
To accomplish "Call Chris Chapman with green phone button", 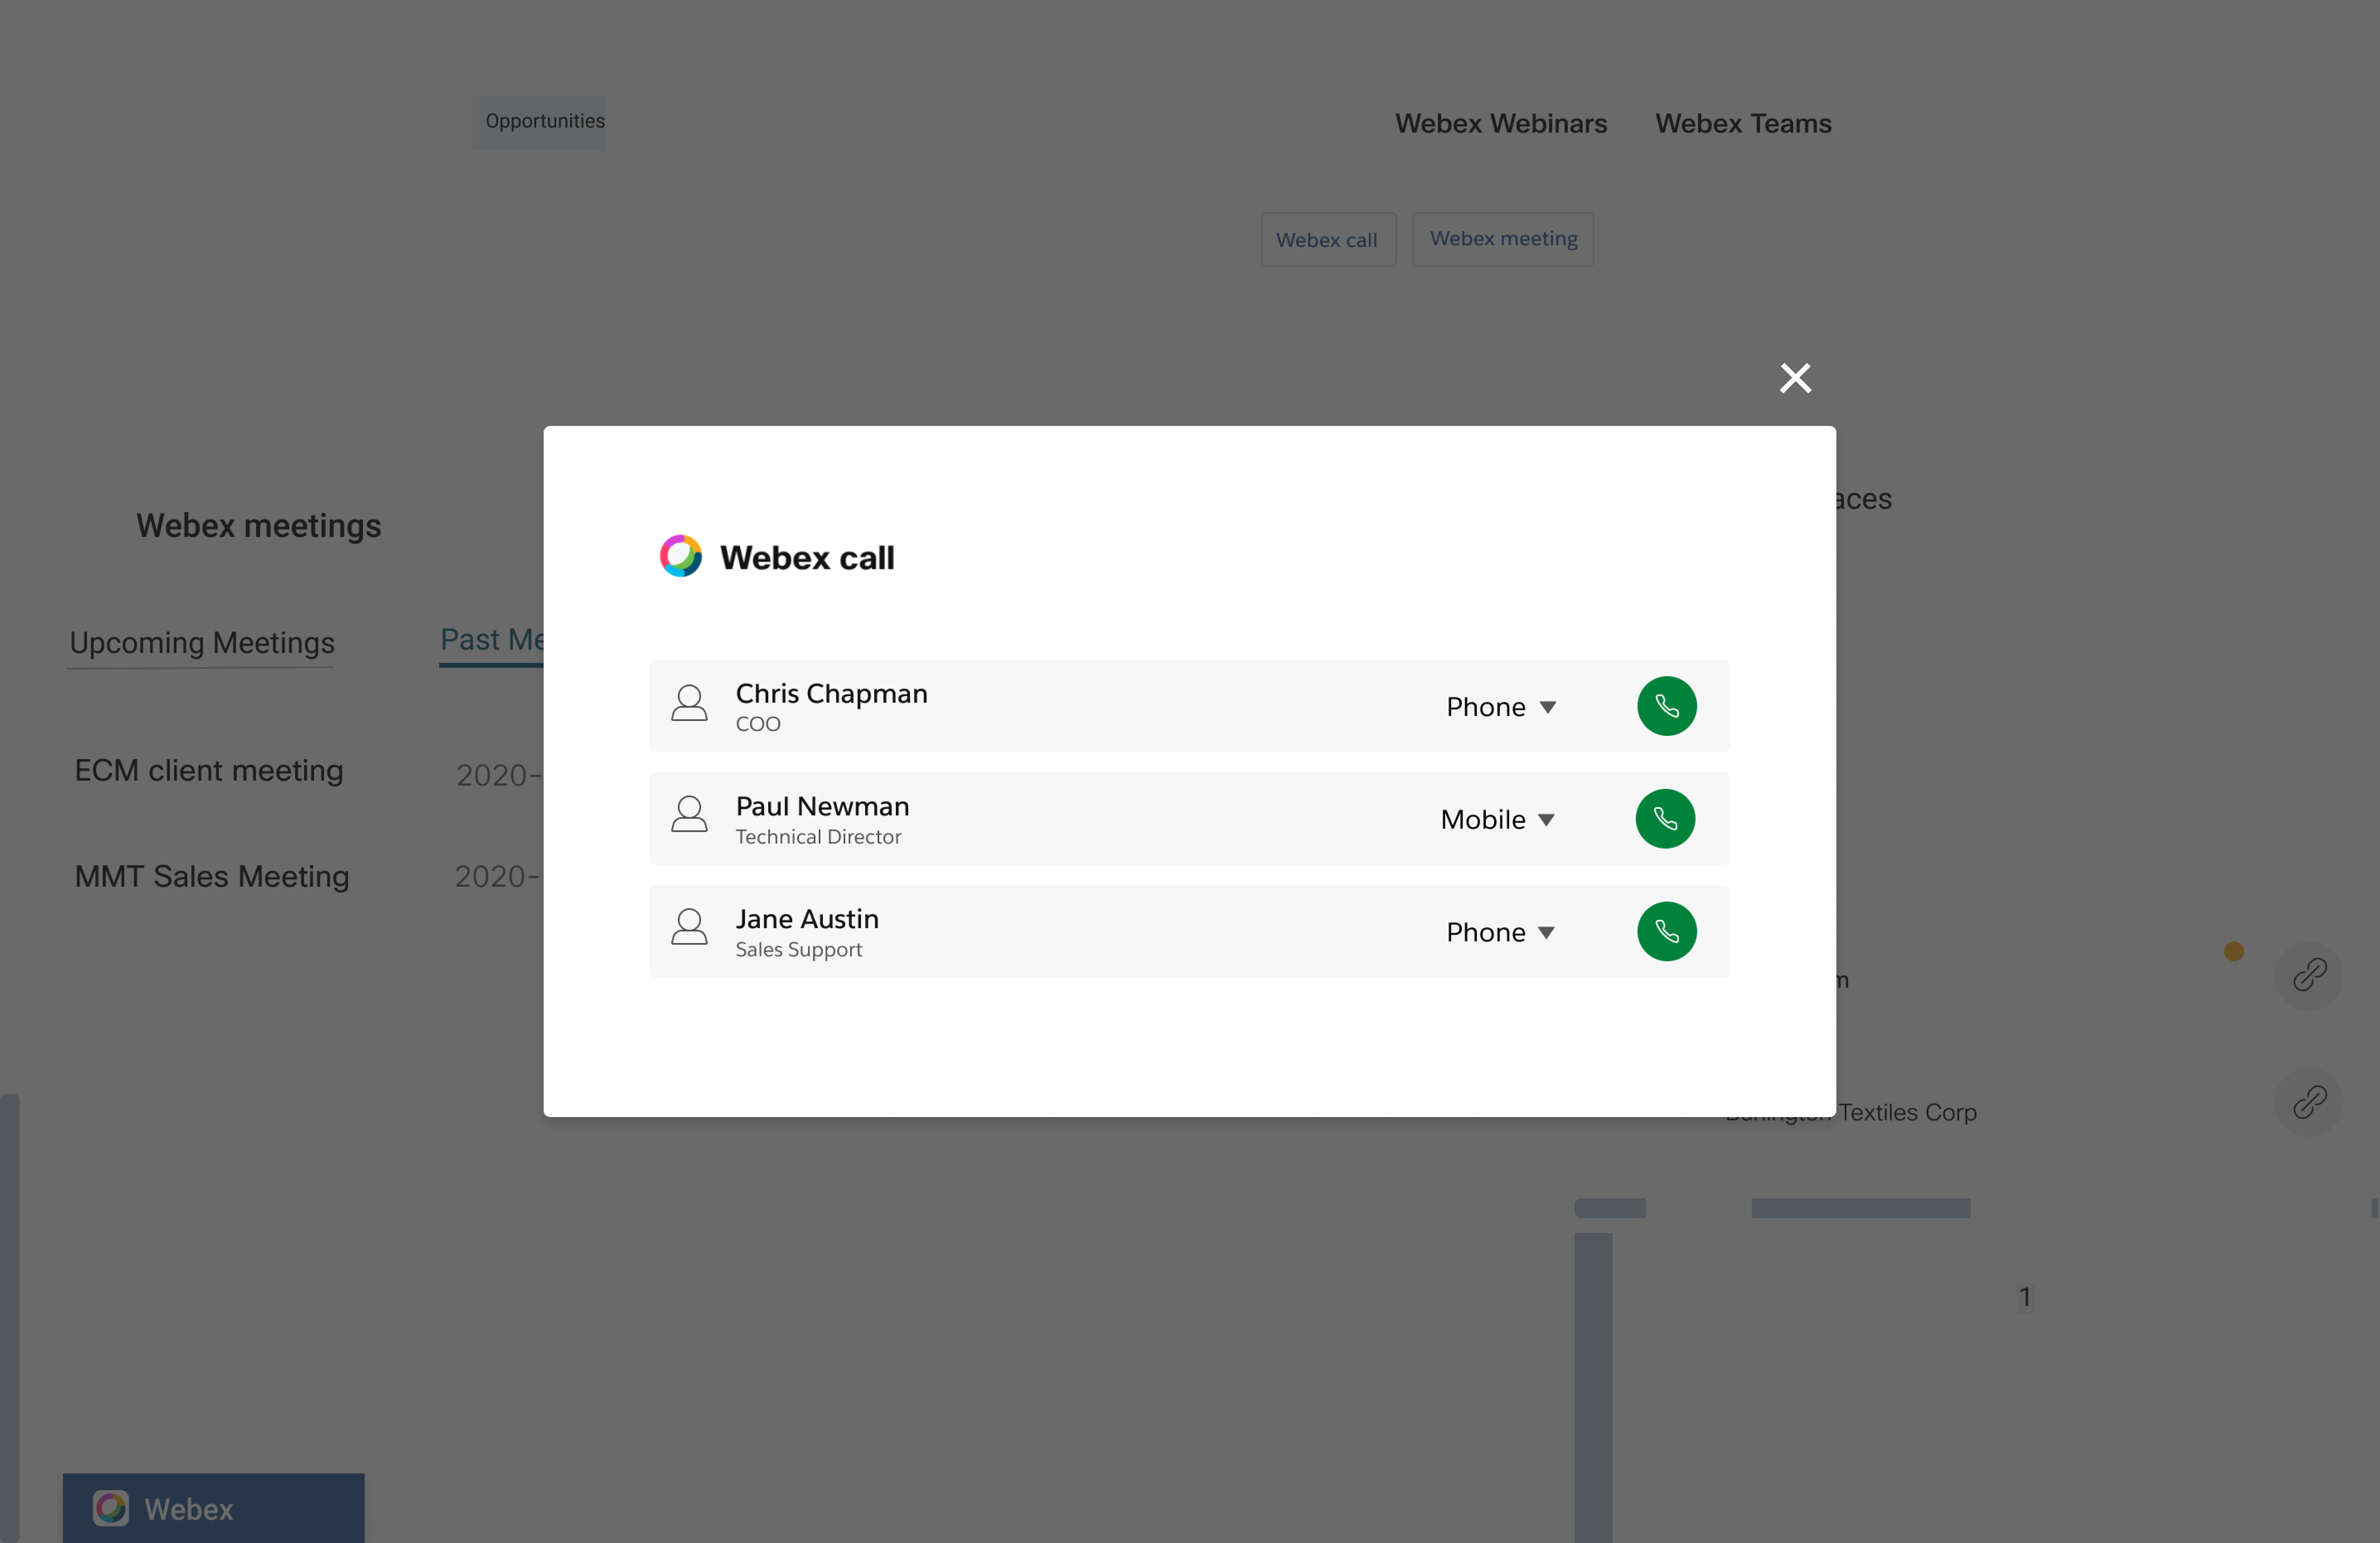I will point(1666,706).
